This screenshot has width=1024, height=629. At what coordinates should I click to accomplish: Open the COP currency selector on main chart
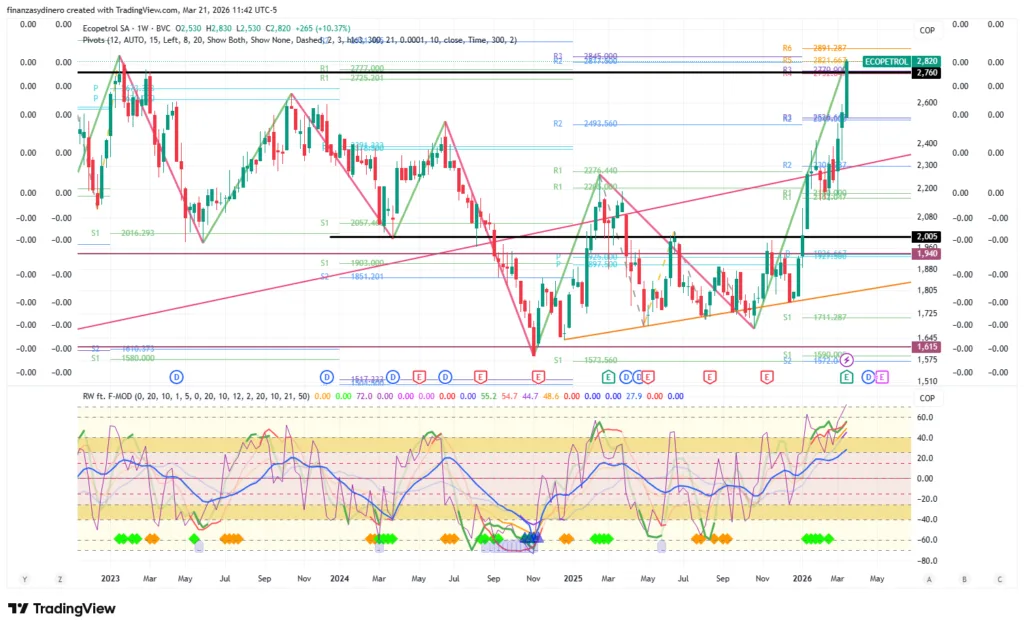(x=927, y=30)
